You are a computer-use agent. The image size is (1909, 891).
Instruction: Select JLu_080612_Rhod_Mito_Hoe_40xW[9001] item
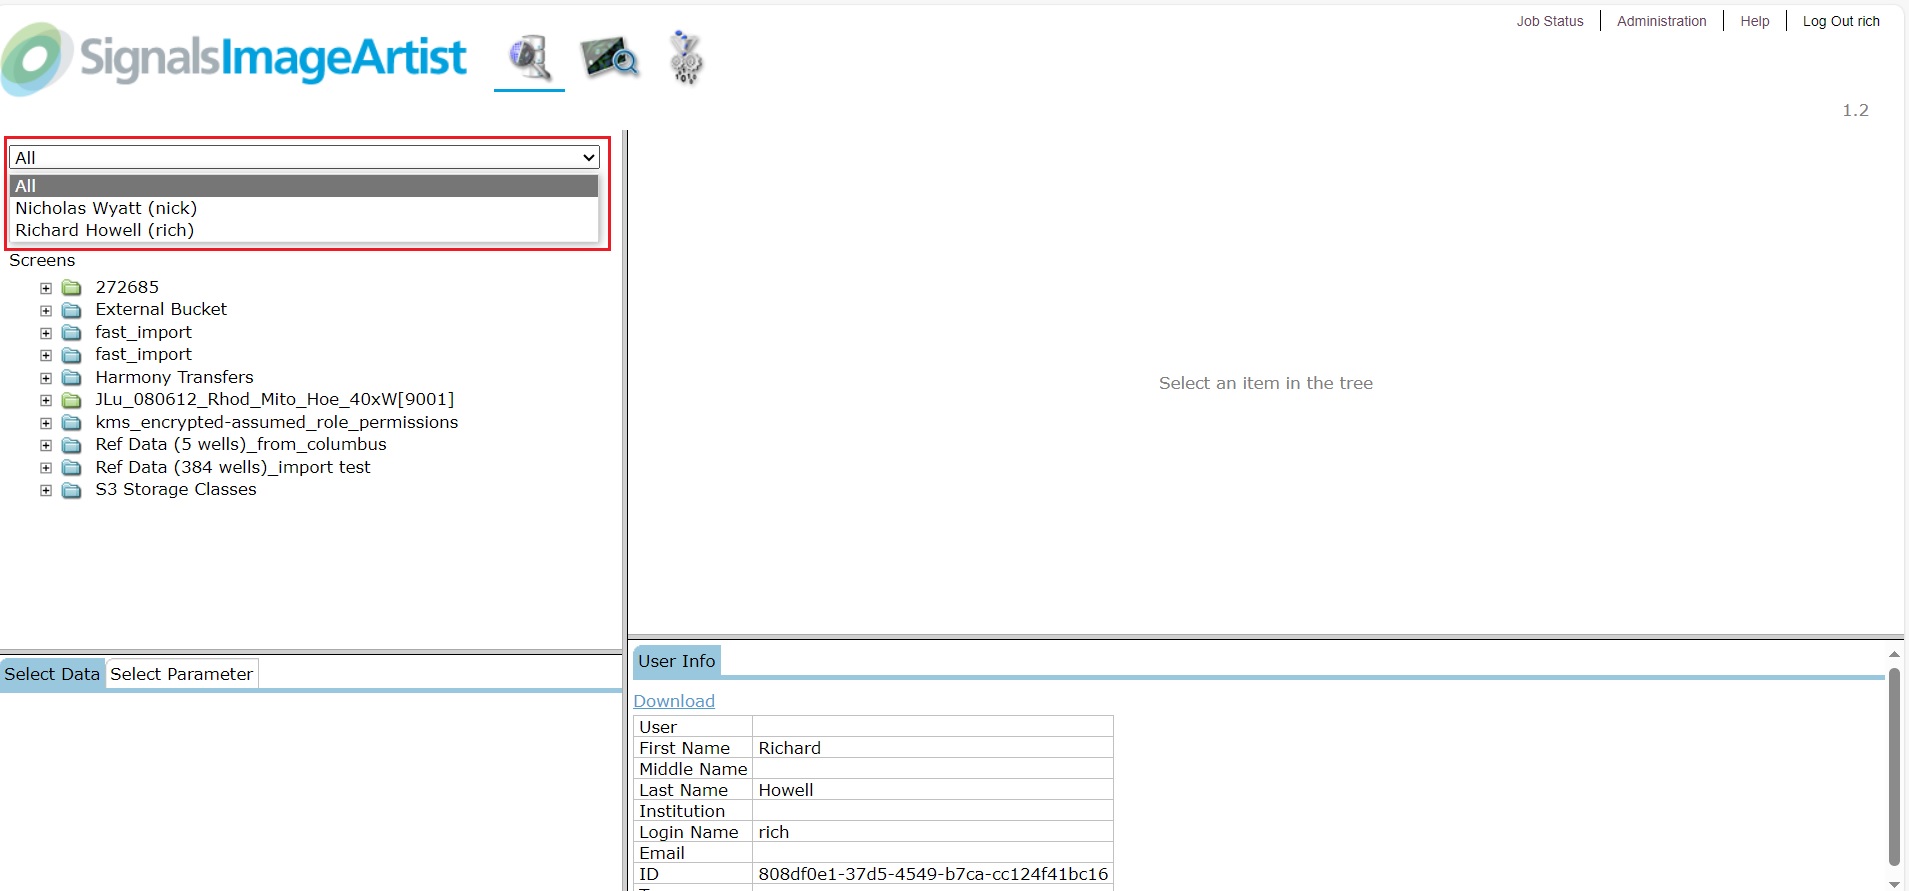275,399
